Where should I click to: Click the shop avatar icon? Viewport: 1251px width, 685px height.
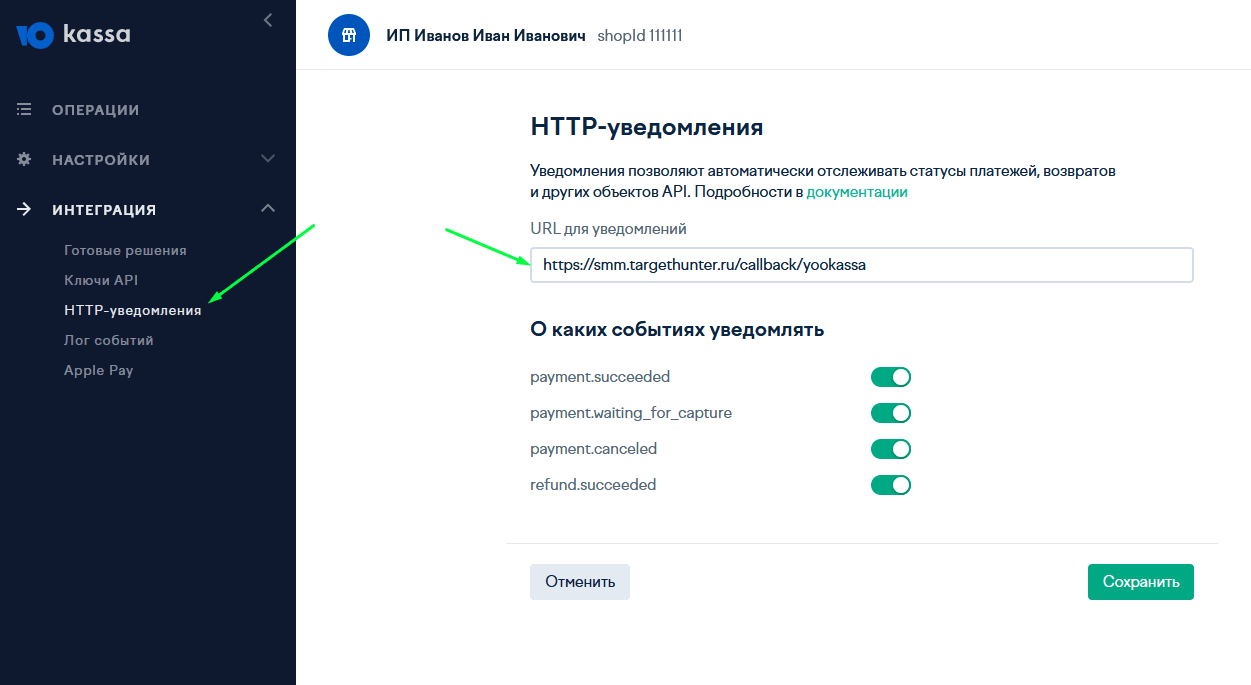pos(349,35)
